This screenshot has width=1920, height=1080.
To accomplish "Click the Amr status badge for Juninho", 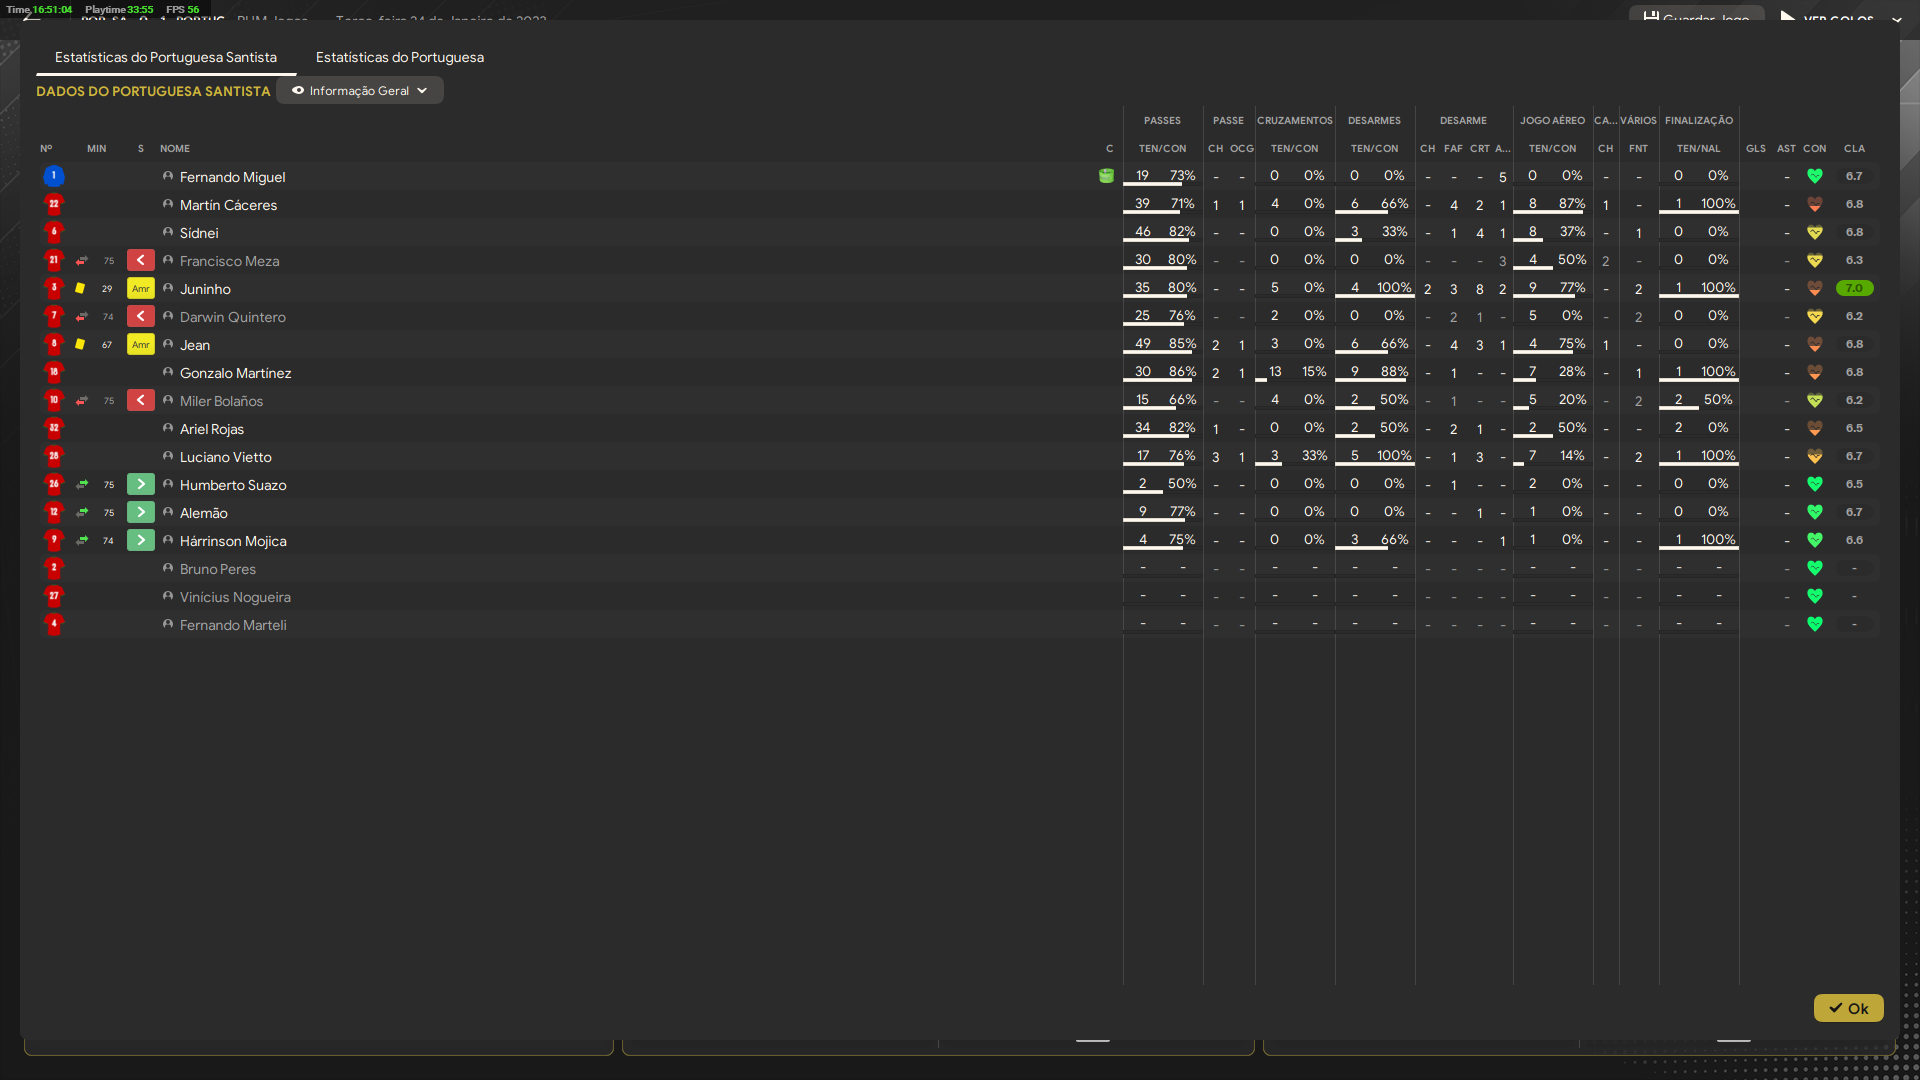I will click(141, 288).
